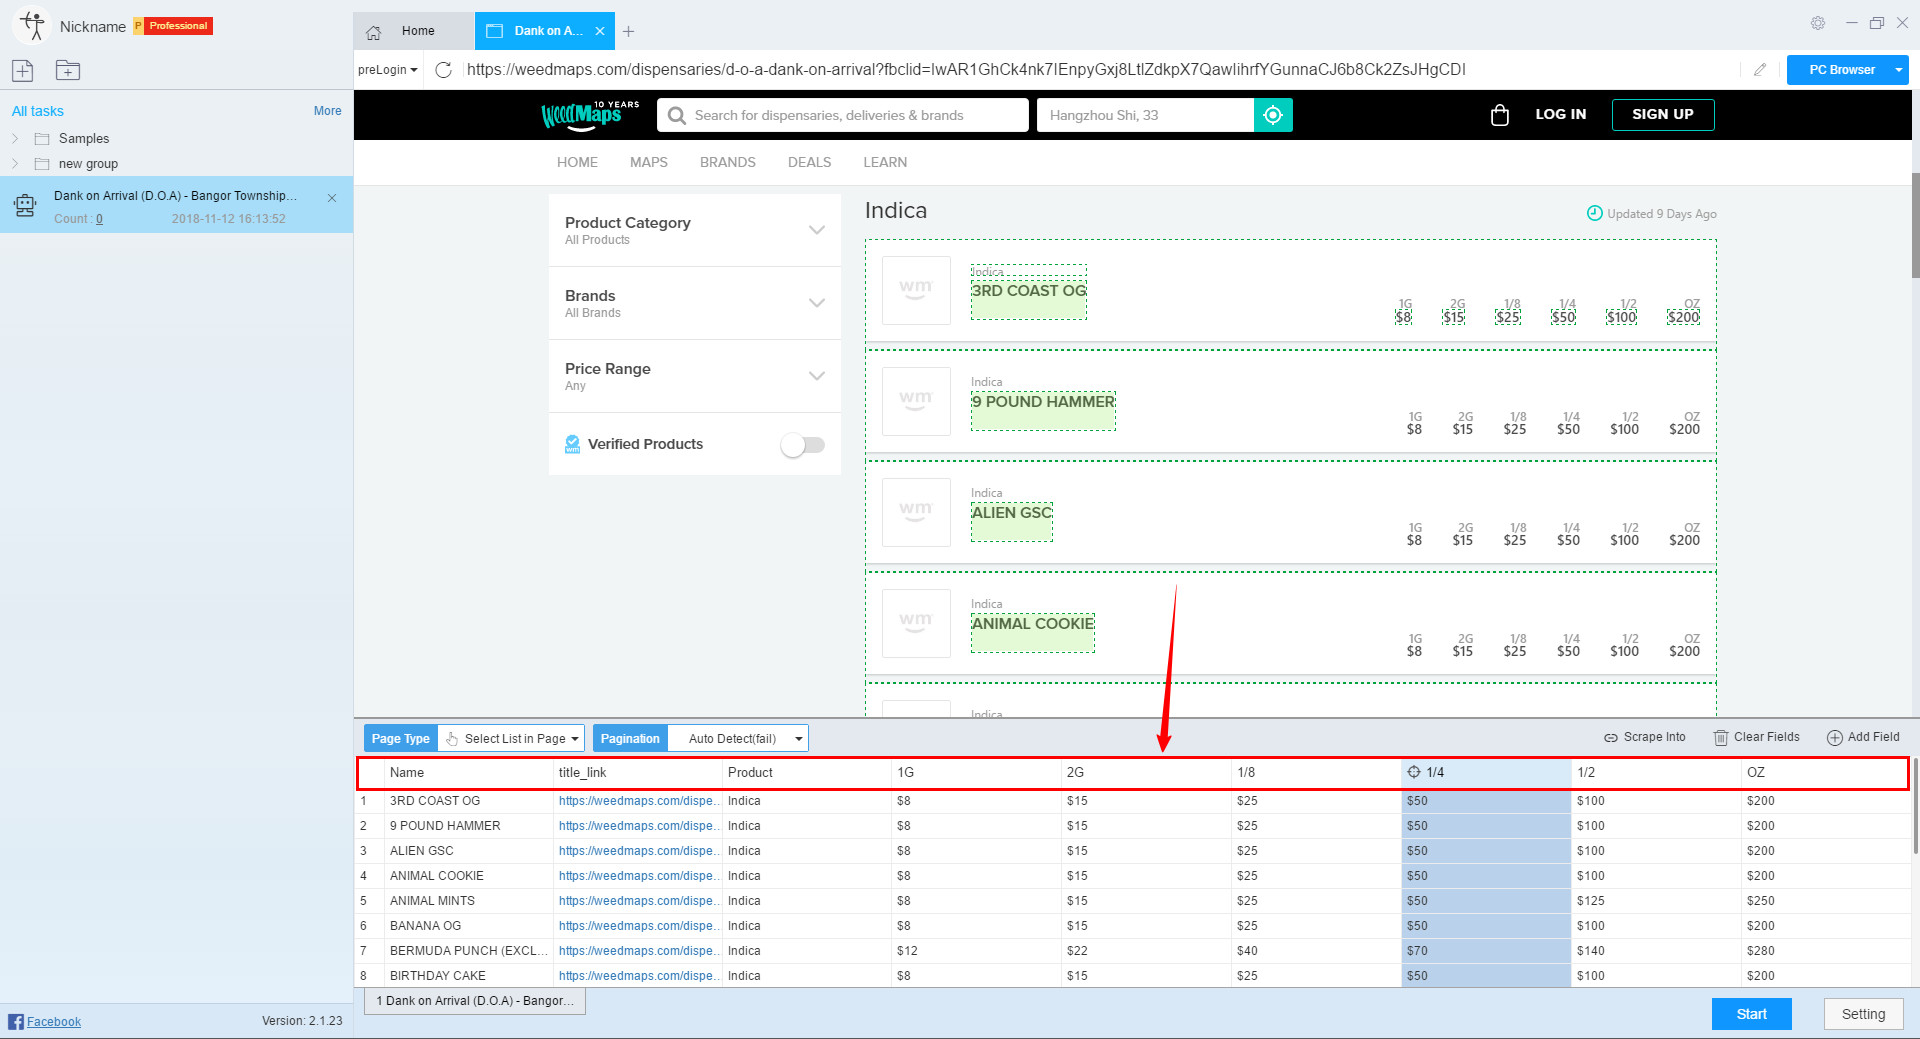Open a new tab with plus icon
The image size is (1920, 1039).
(629, 32)
